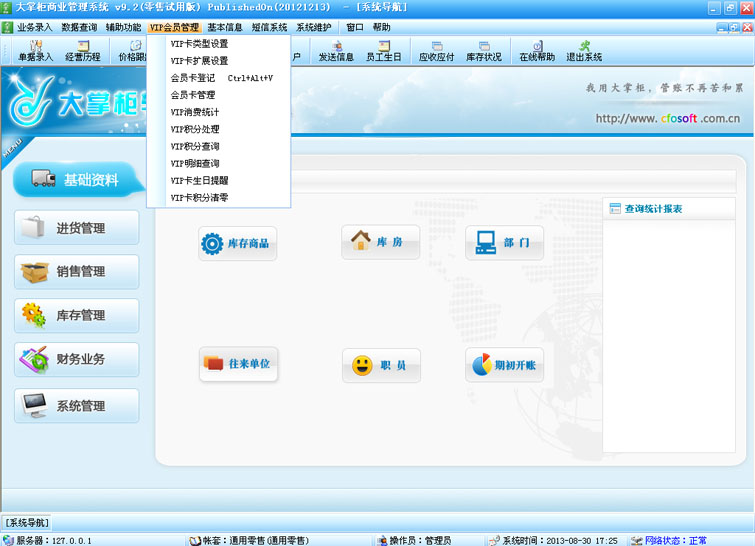Viewport: 755px width, 546px height.
Task: Click 退出系统 toolbar icon
Action: pos(584,51)
